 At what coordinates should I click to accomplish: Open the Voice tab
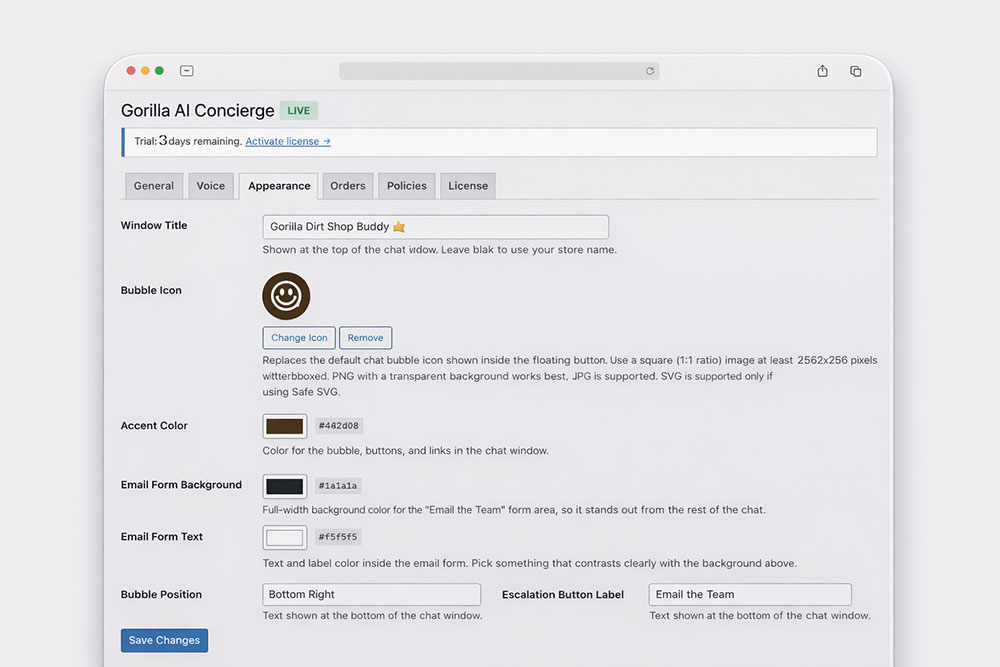point(210,186)
